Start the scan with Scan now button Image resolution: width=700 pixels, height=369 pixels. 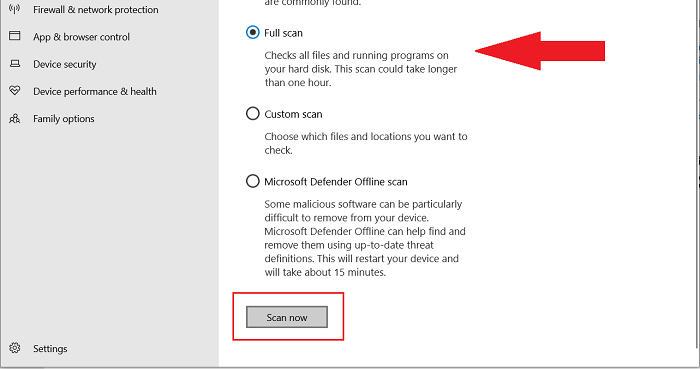(287, 317)
